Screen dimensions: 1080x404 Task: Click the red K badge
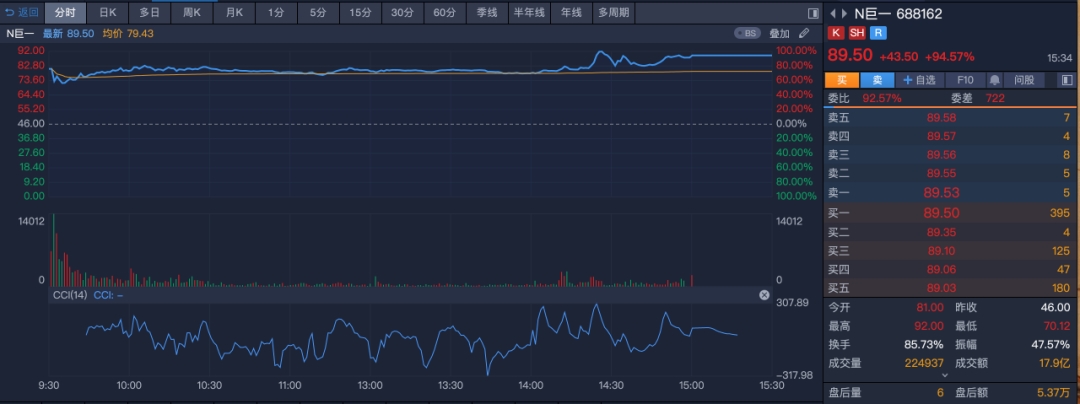(836, 33)
